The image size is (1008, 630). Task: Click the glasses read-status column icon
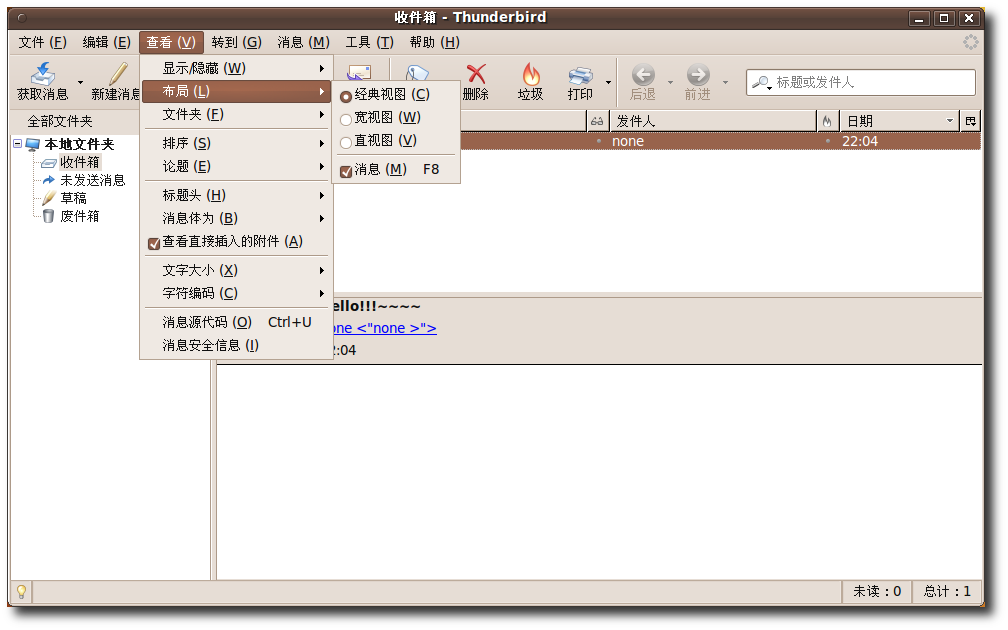[x=597, y=121]
